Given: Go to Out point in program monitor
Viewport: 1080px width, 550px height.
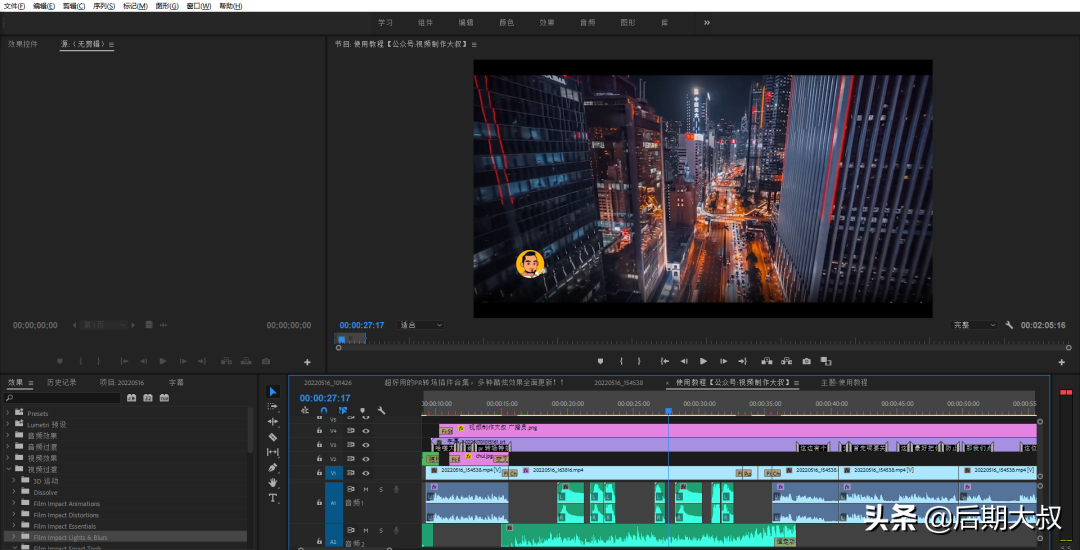Looking at the screenshot, I should [x=742, y=361].
